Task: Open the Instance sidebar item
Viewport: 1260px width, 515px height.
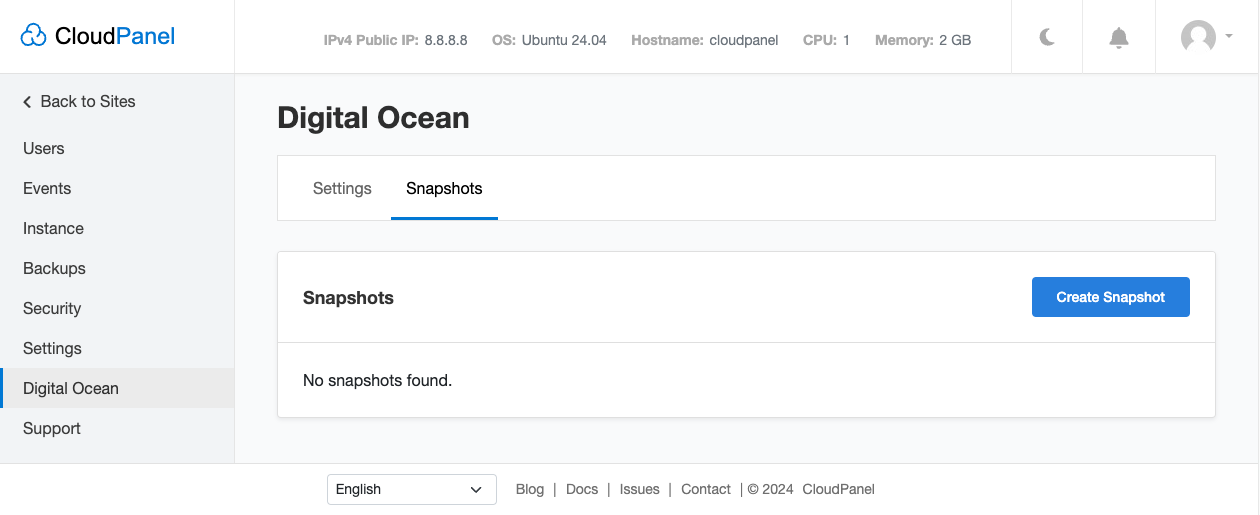Action: 53,228
